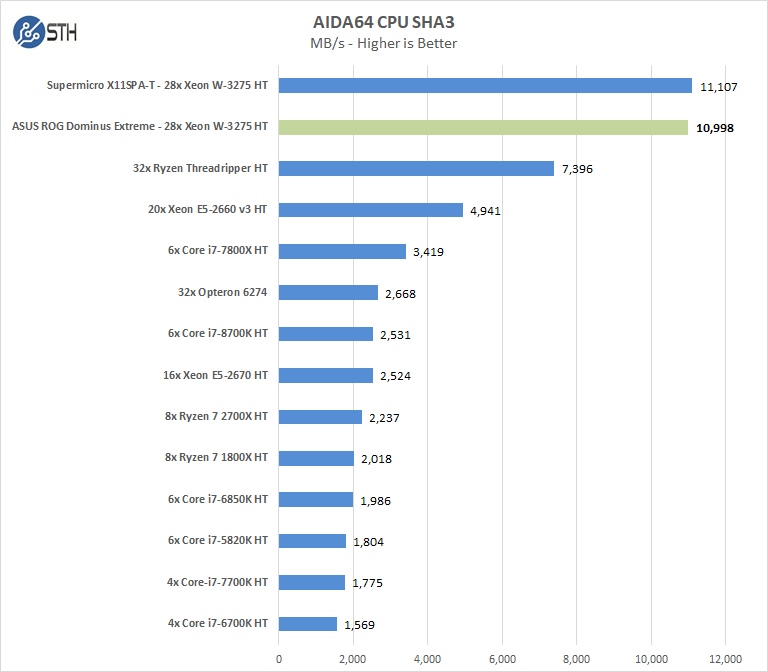Click the subtitle MB/s - Higher is Better
Viewport: 768px width, 672px height.
[384, 44]
